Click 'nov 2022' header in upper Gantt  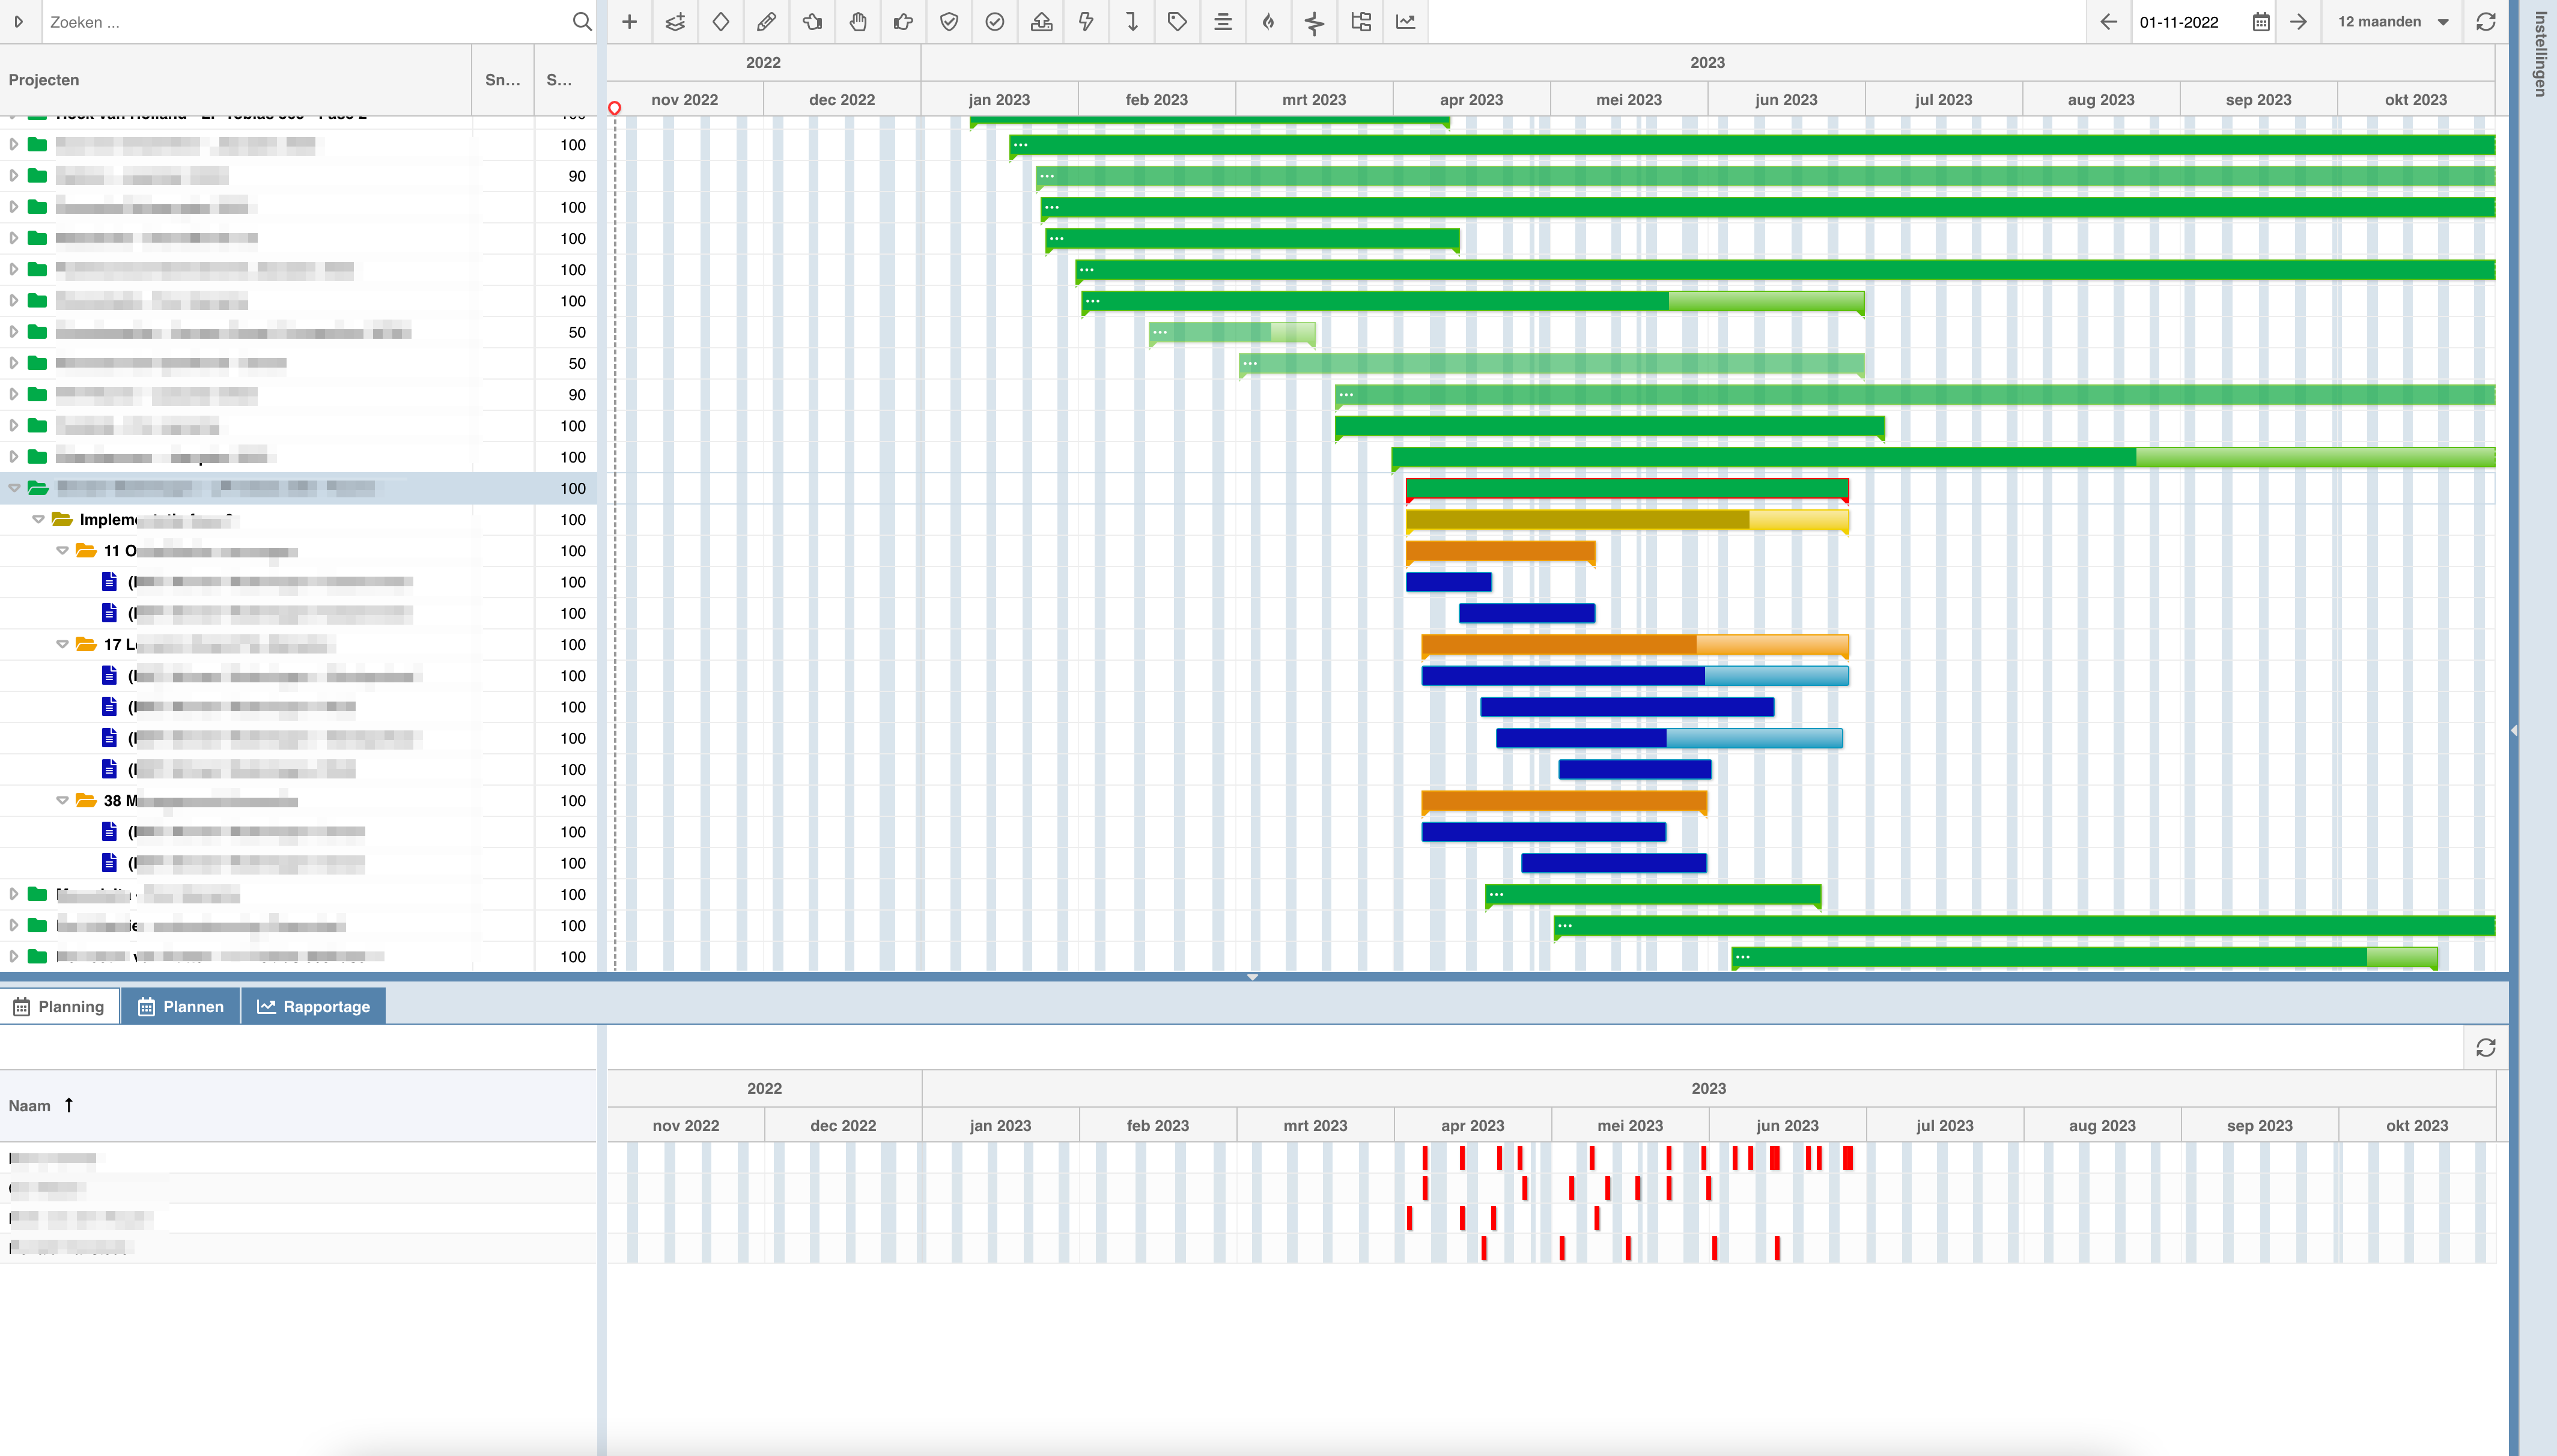click(x=684, y=99)
